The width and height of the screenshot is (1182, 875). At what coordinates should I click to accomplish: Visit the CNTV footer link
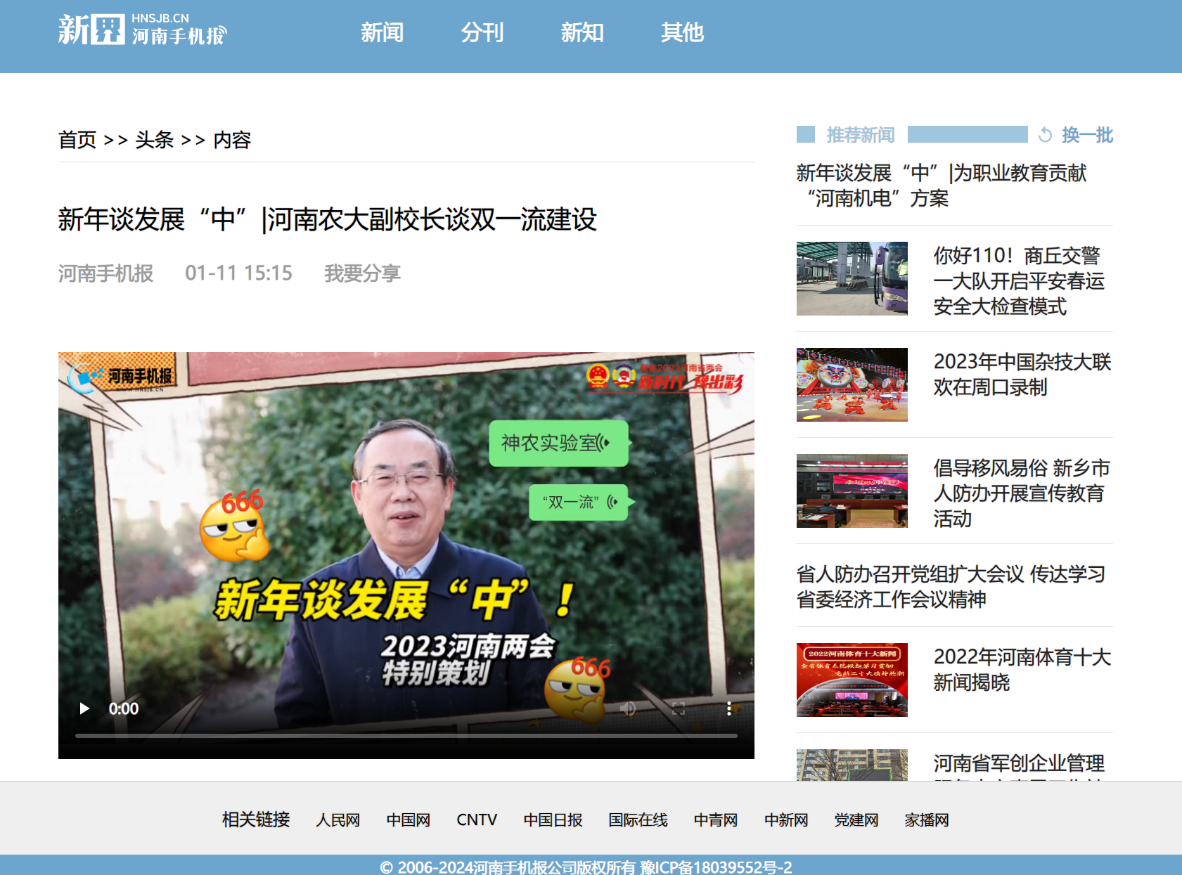click(x=477, y=820)
